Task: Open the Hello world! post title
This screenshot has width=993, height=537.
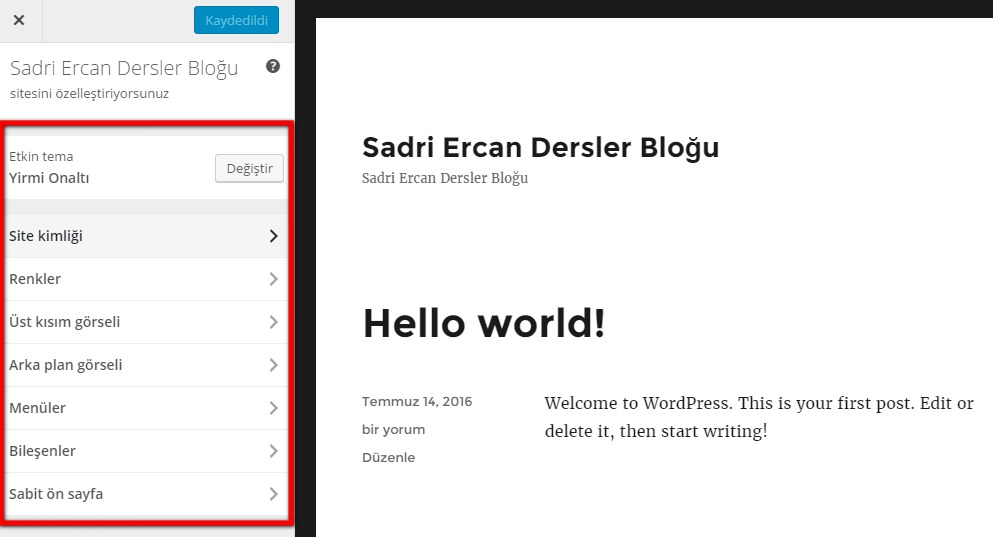Action: point(484,323)
